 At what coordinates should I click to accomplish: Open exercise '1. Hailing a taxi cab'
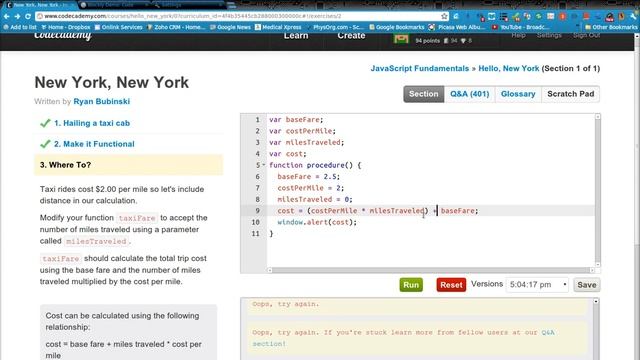click(92, 123)
